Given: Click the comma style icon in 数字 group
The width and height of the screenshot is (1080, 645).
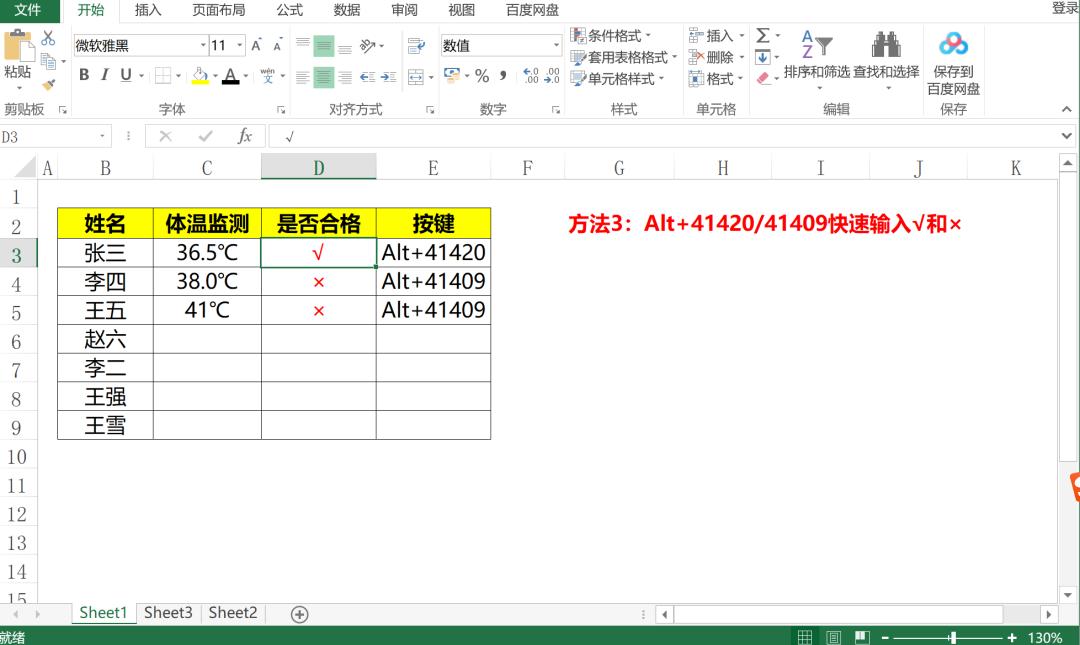Looking at the screenshot, I should (505, 74).
